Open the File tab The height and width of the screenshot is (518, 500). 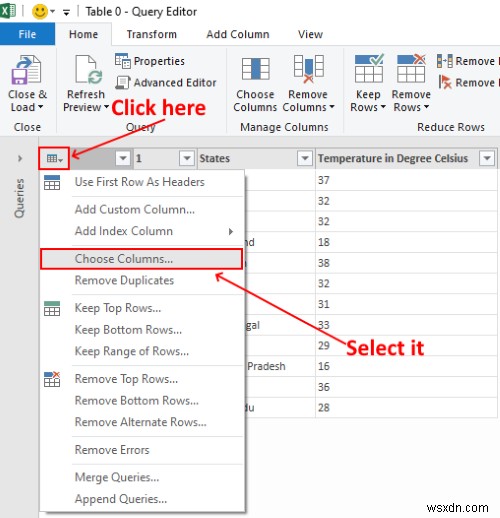click(x=27, y=34)
